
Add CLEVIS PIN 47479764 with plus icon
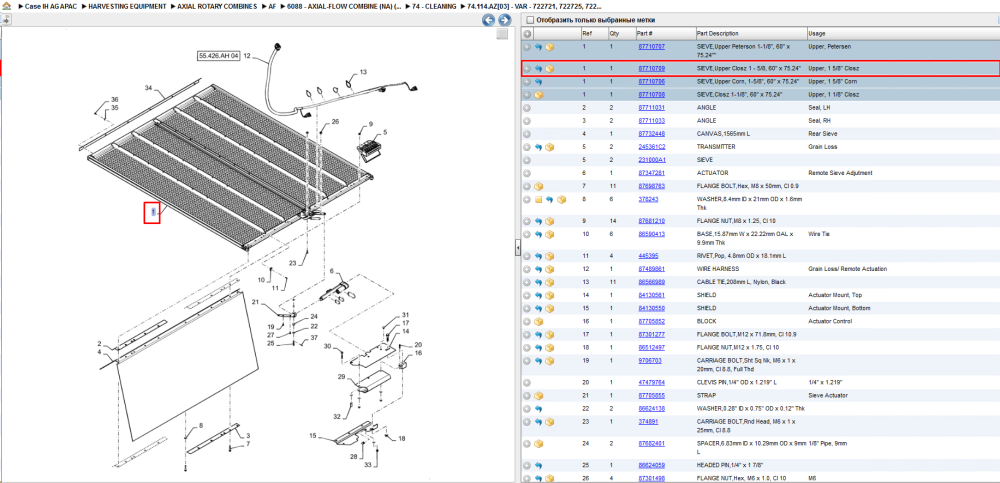point(527,383)
